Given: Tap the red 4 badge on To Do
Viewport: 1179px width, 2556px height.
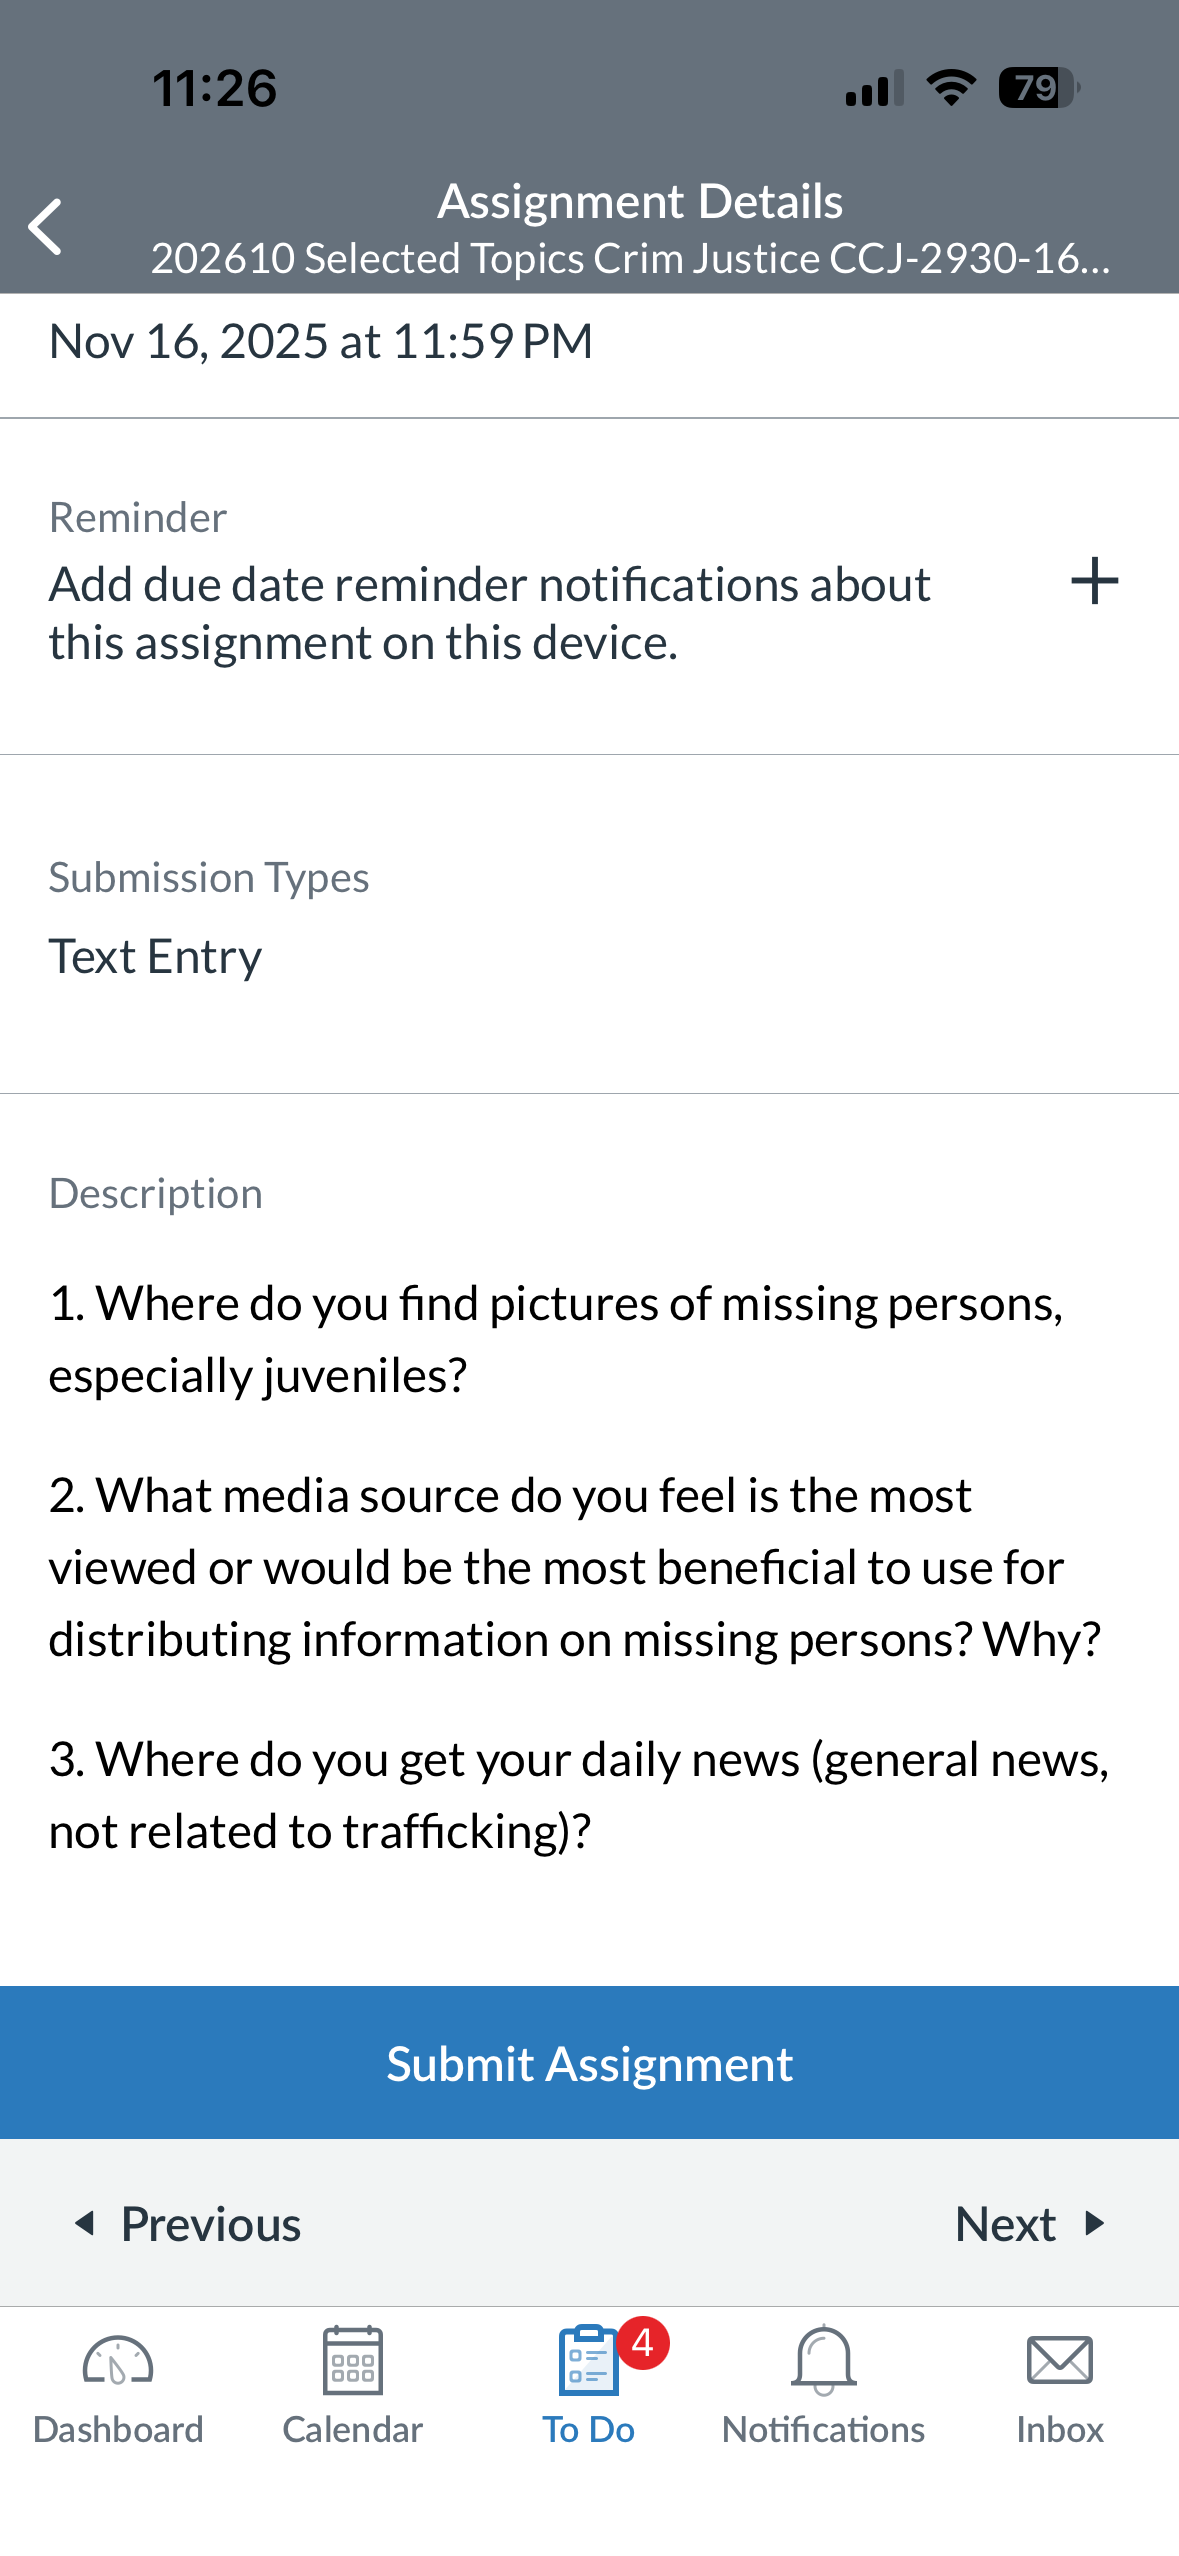Looking at the screenshot, I should (x=643, y=2343).
